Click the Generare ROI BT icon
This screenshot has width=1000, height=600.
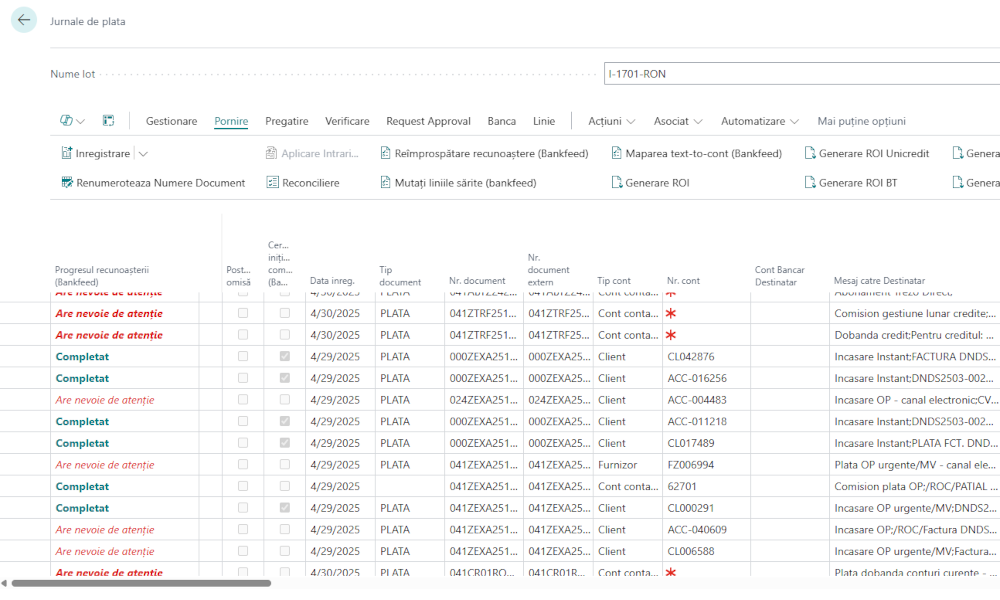click(810, 182)
